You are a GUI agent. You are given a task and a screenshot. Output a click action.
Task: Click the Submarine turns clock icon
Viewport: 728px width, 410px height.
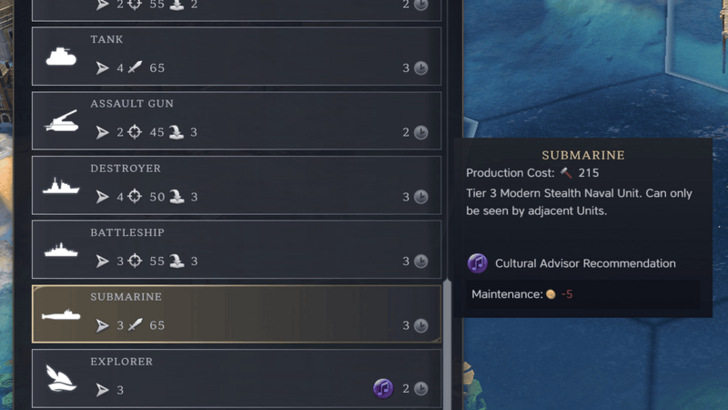pyautogui.click(x=421, y=325)
